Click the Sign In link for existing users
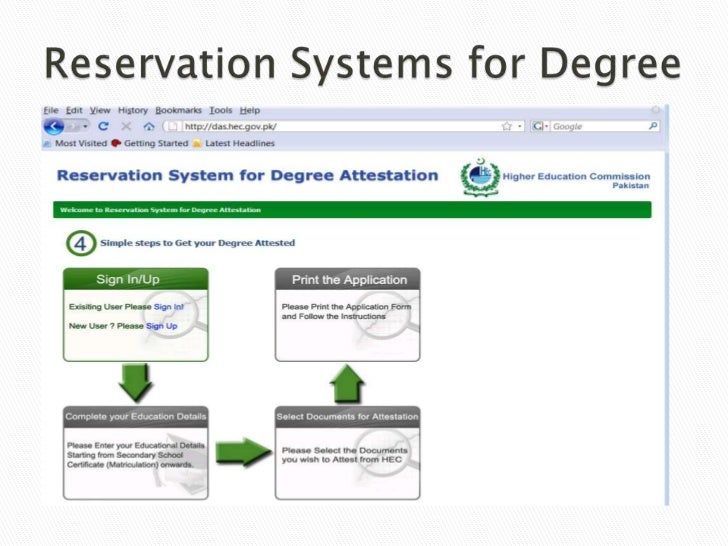Image resolution: width=728 pixels, height=546 pixels. [169, 307]
